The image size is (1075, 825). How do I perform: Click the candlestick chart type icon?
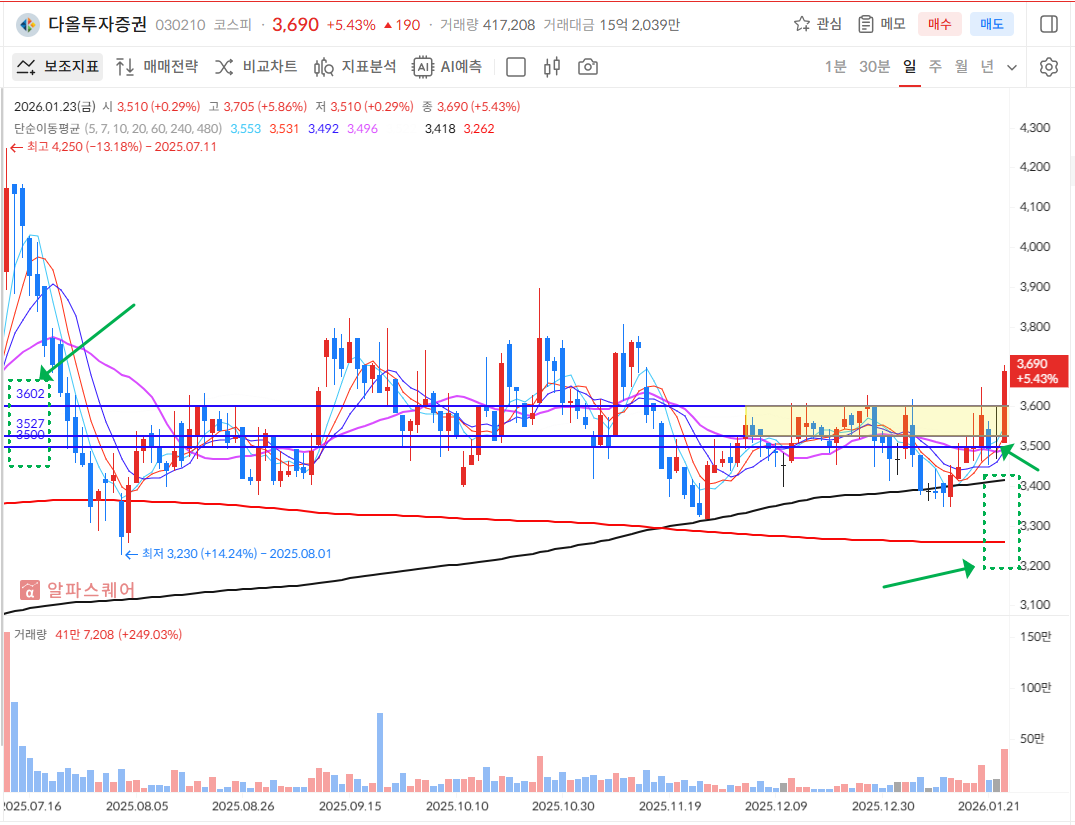551,67
